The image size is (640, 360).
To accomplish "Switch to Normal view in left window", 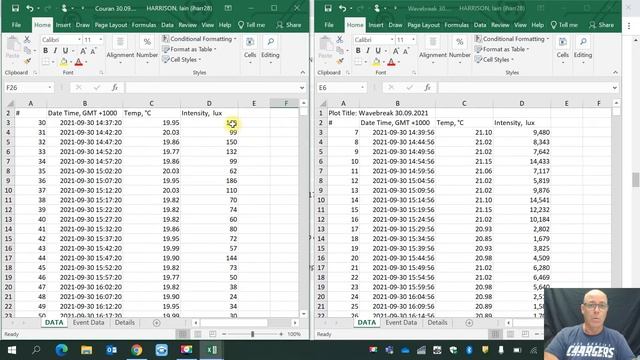I will click(x=182, y=334).
